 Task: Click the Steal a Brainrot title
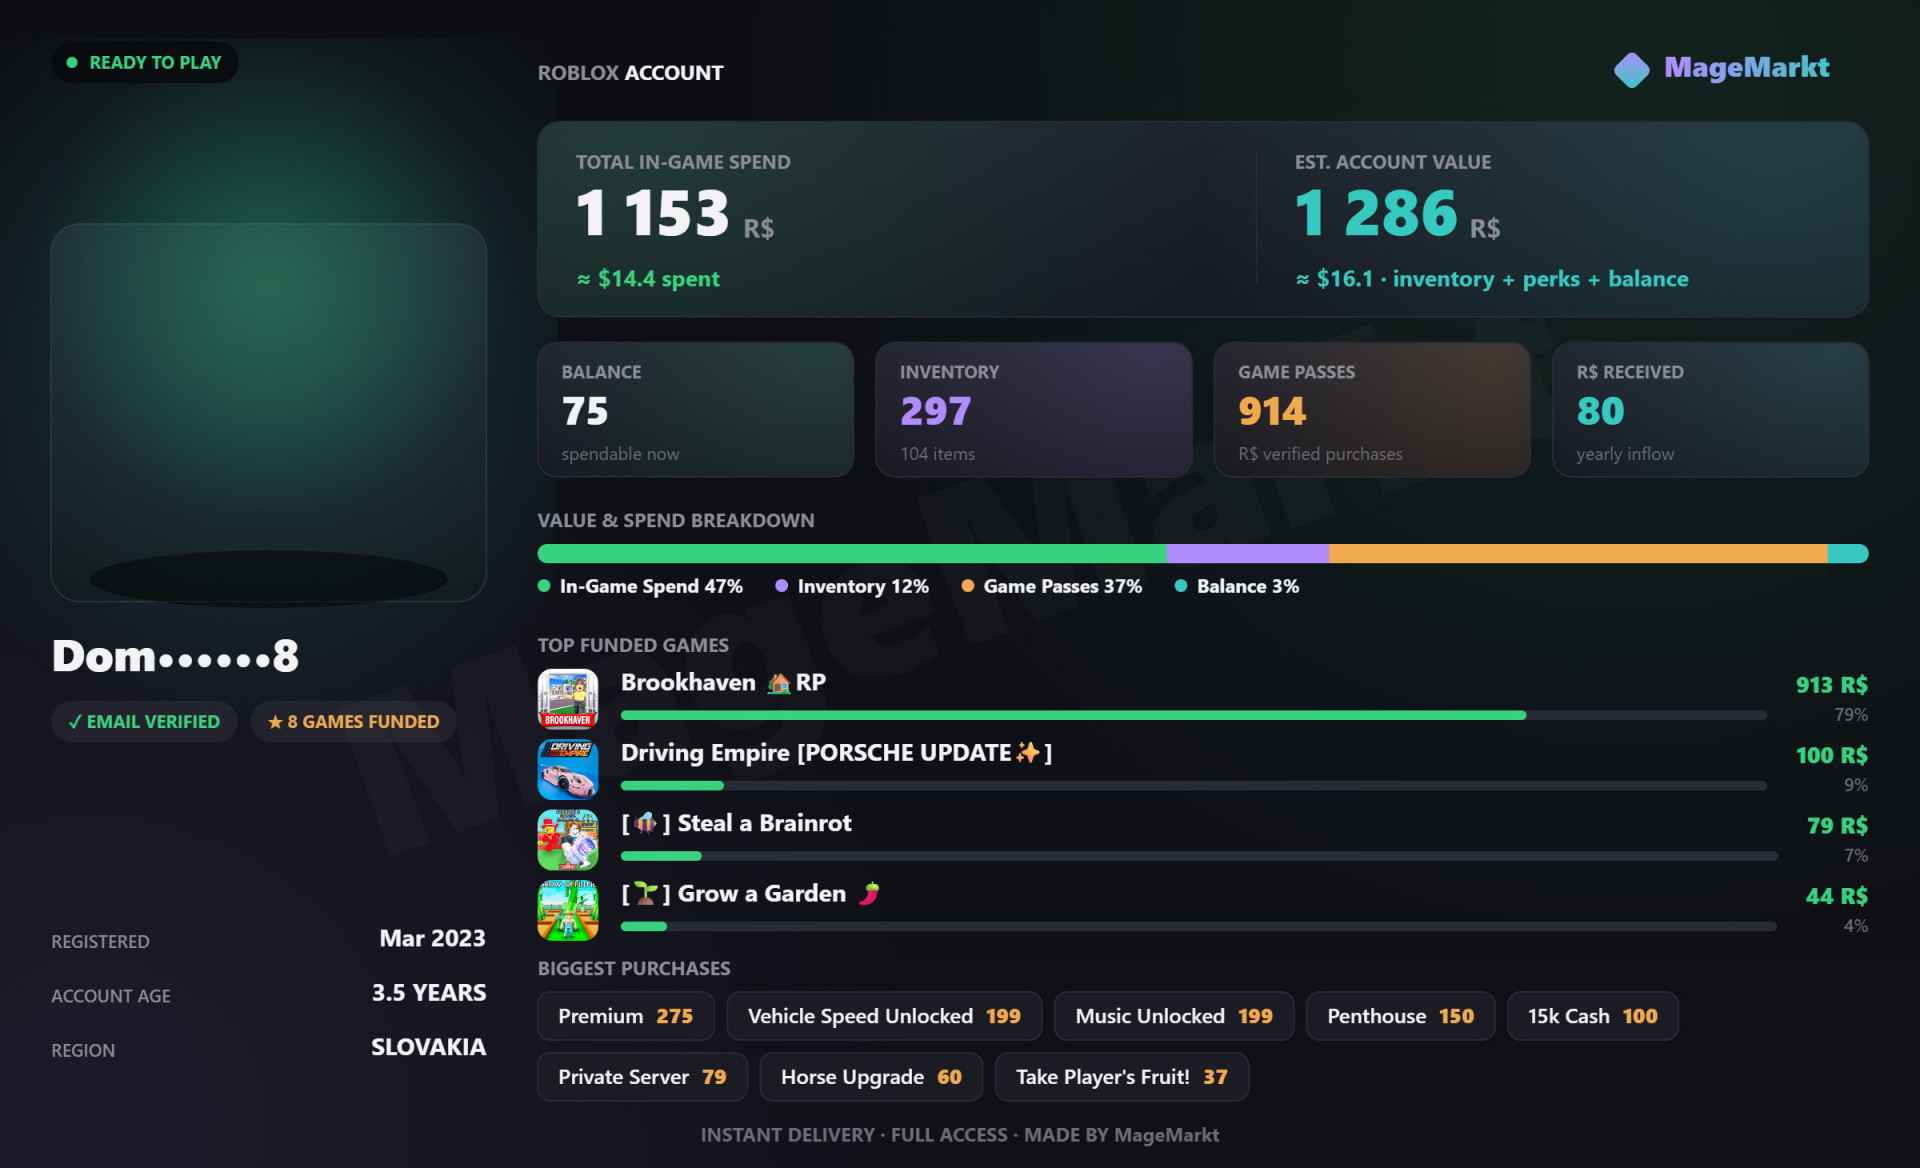point(736,824)
